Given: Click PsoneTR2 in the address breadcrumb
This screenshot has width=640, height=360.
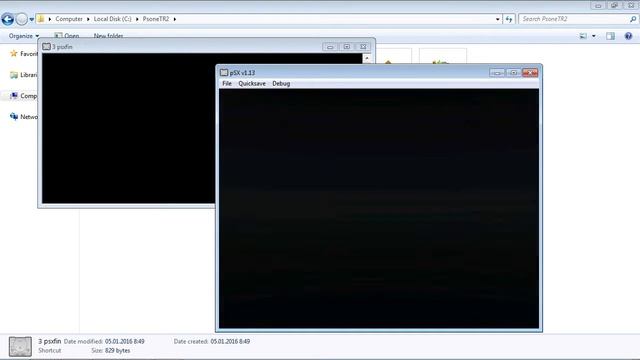Looking at the screenshot, I should 156,19.
